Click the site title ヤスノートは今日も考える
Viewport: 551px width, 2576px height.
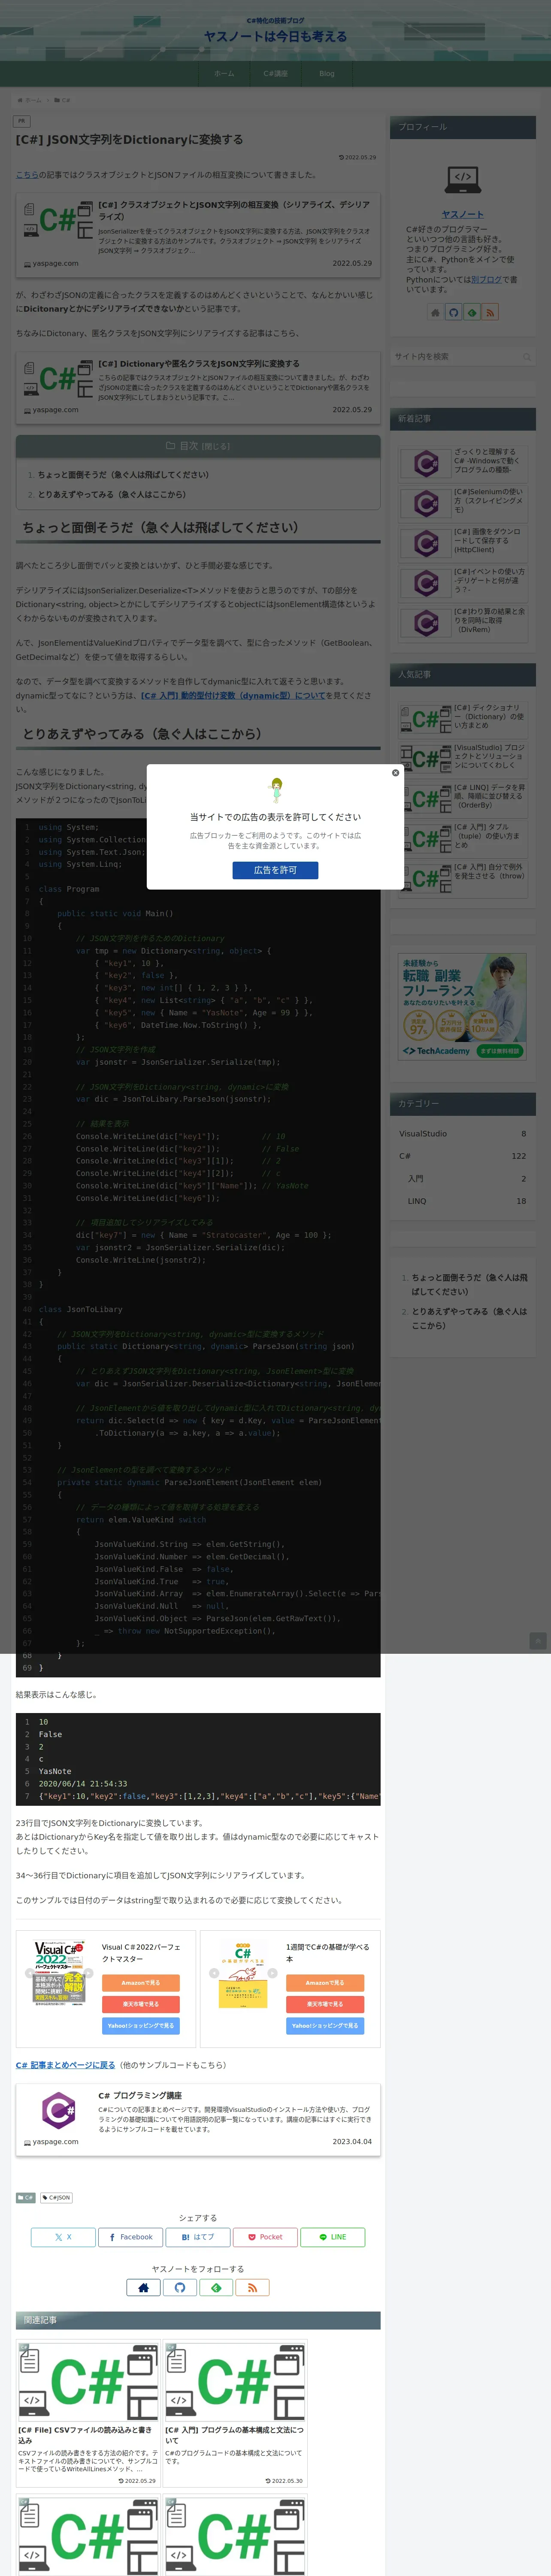point(275,36)
